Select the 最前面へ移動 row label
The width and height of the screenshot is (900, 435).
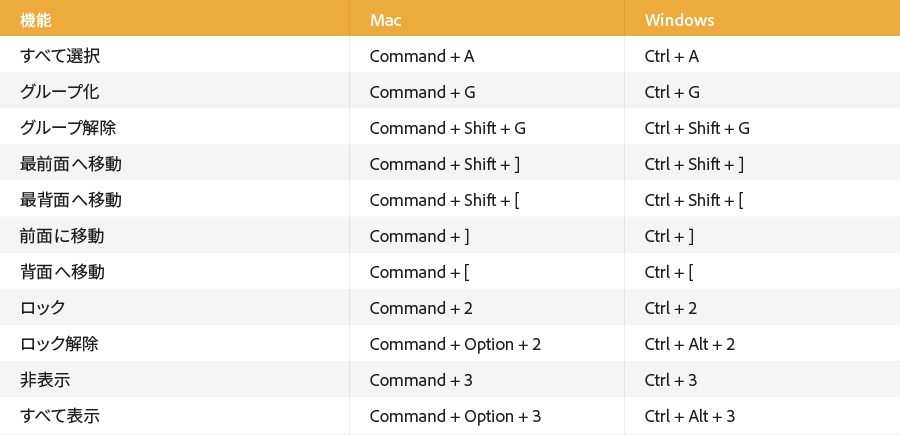[70, 164]
